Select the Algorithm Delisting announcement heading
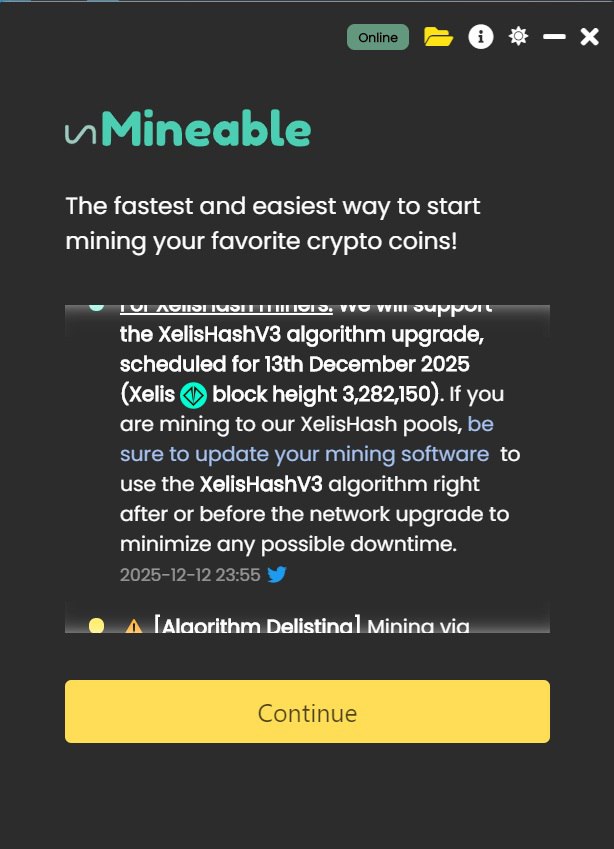The width and height of the screenshot is (614, 849). pos(257,627)
